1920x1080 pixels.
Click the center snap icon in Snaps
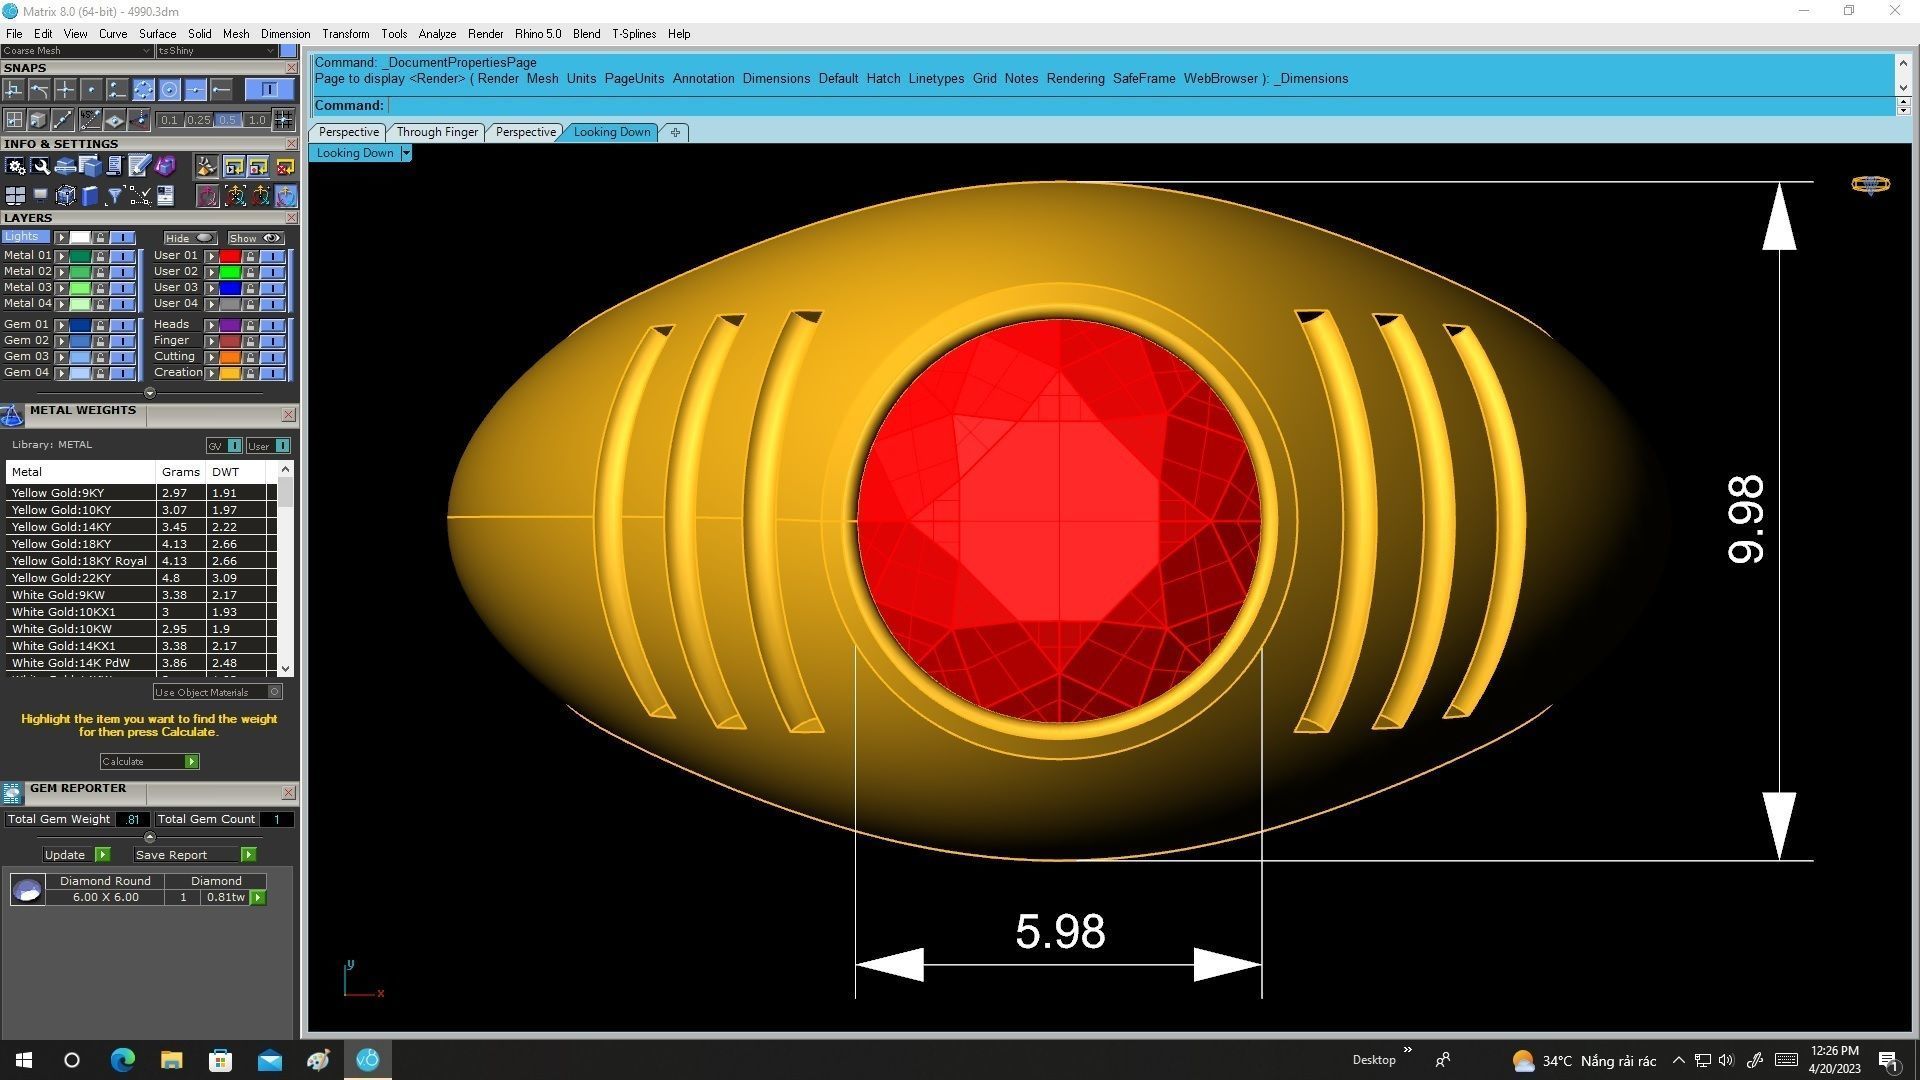(x=169, y=90)
